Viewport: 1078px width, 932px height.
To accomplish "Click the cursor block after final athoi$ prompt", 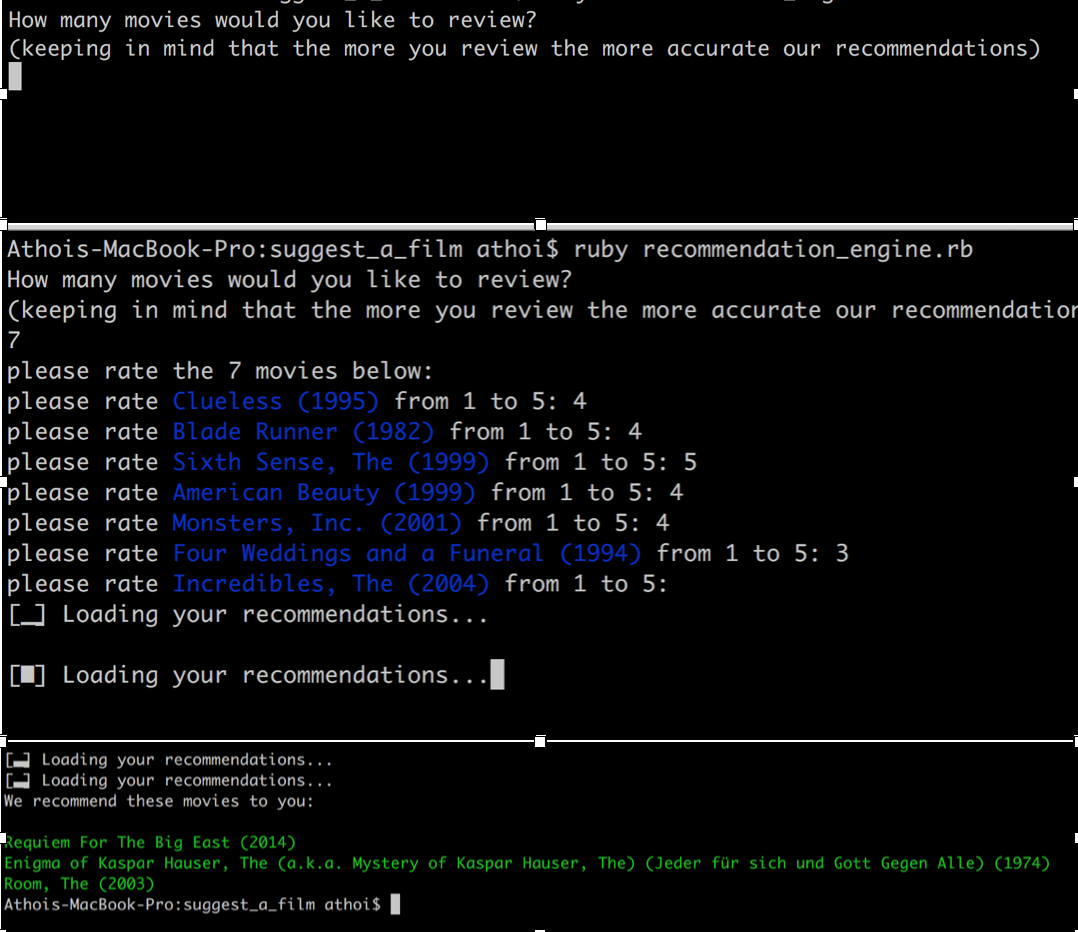I will coord(395,904).
